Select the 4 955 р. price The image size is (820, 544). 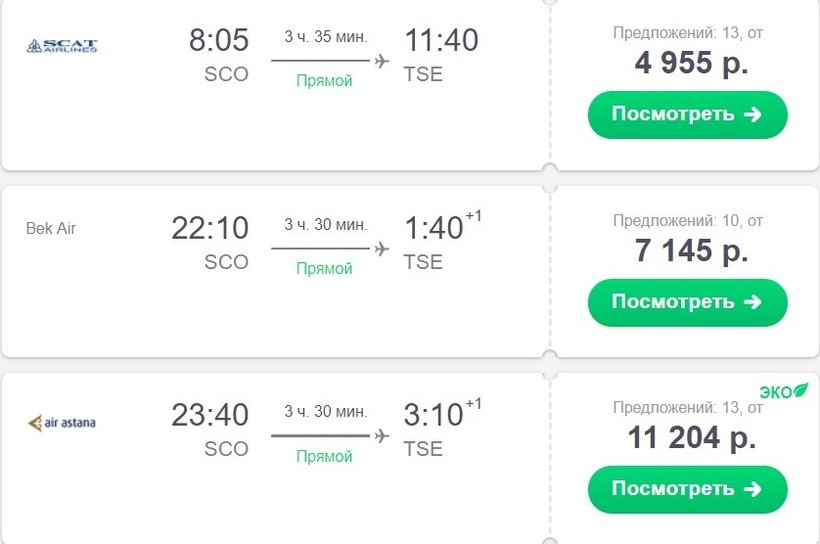[691, 63]
